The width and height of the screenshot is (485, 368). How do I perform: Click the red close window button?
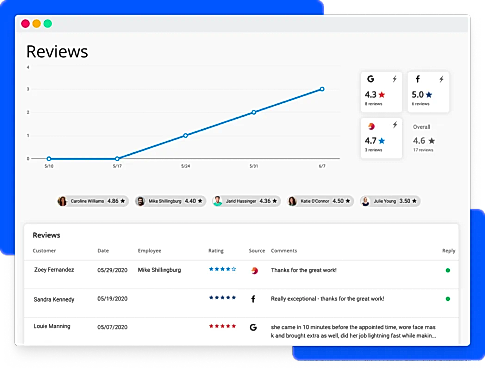point(25,24)
